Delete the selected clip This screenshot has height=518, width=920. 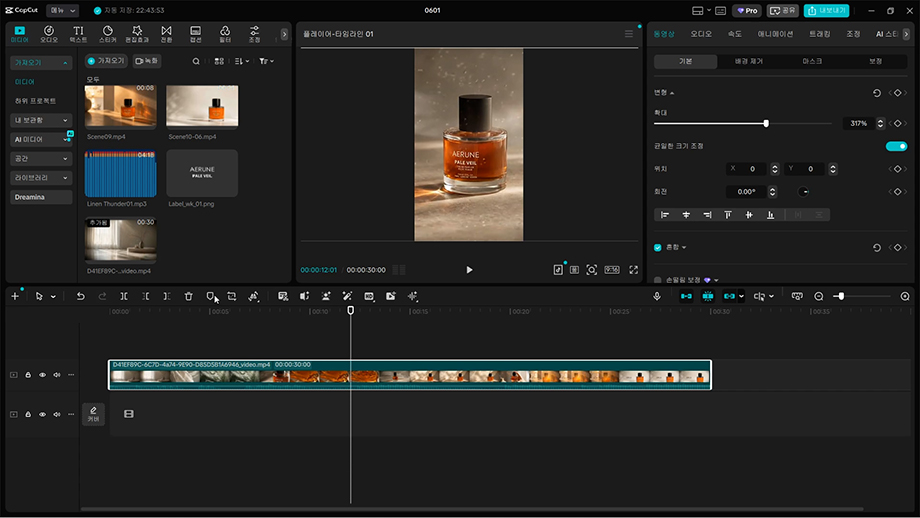point(188,296)
